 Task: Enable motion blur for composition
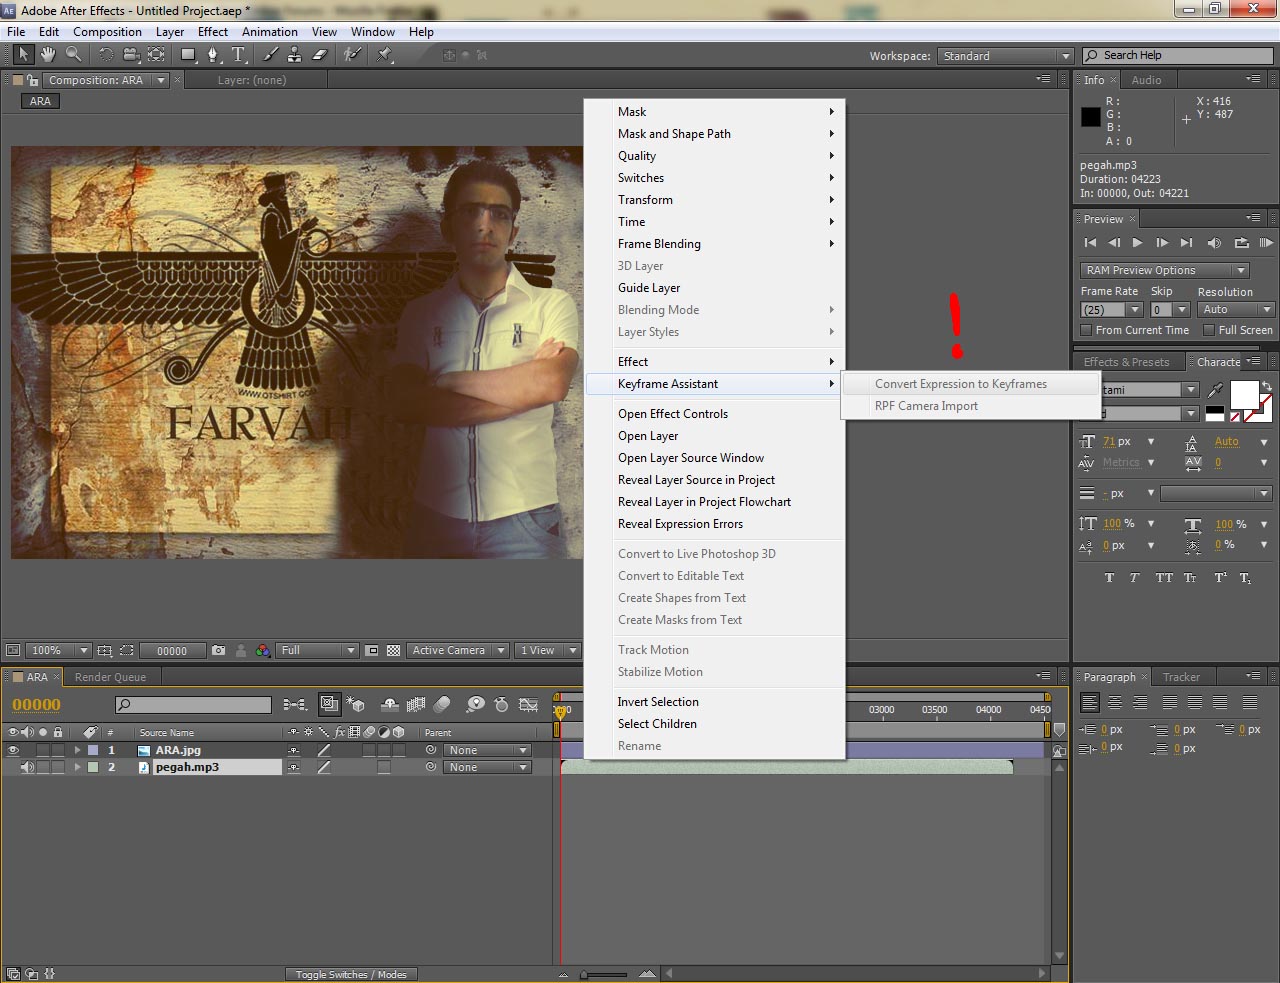coord(442,704)
